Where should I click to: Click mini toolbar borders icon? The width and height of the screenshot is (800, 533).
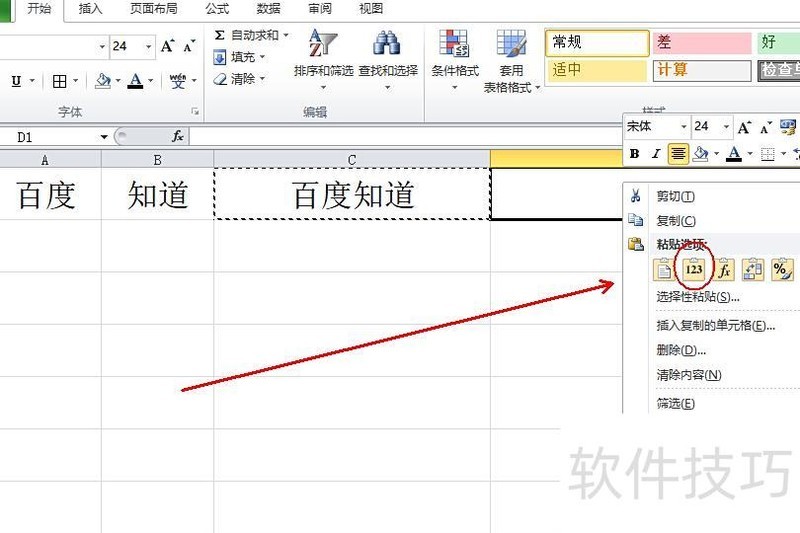tap(767, 154)
